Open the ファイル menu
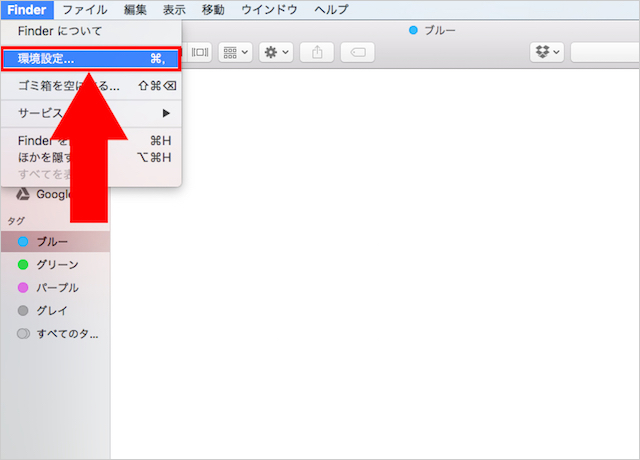 click(x=85, y=9)
